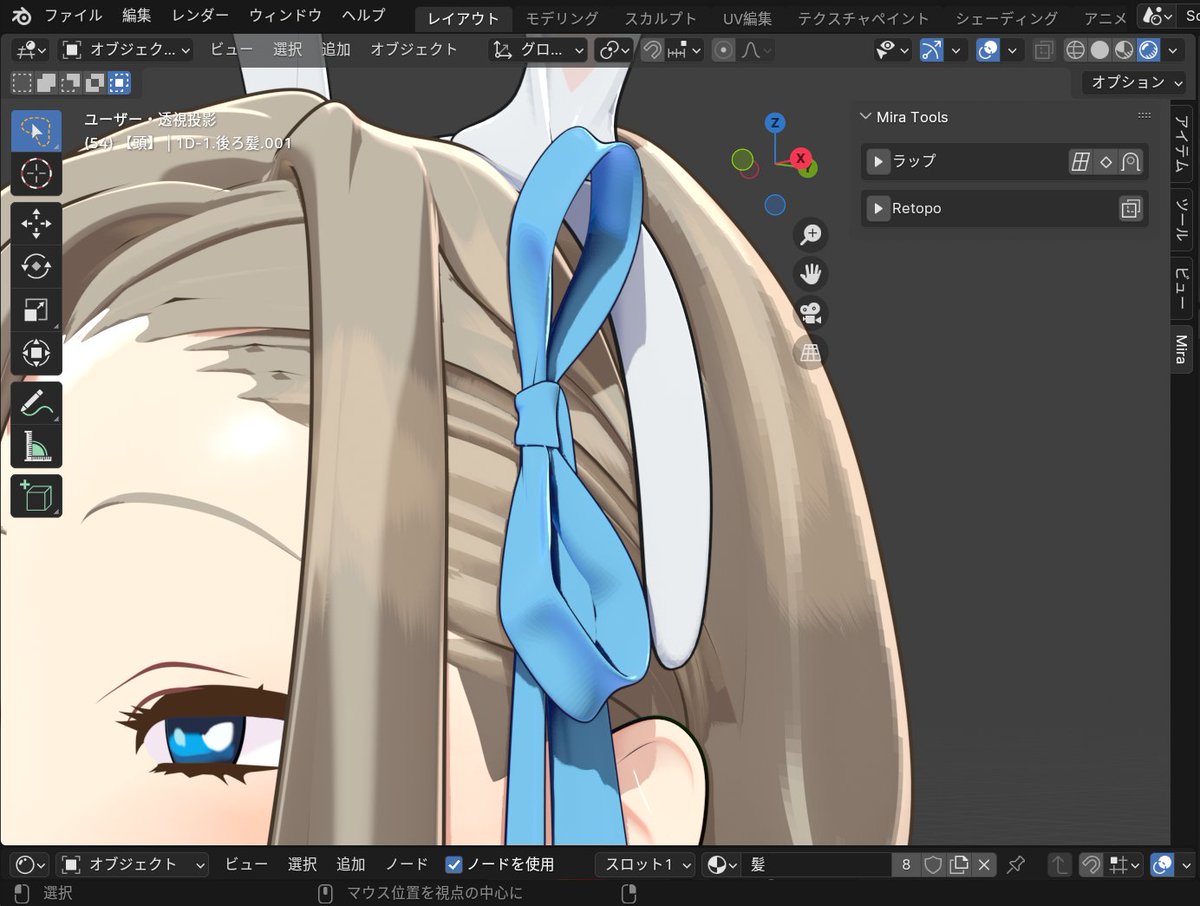Open the Mira sidebar tab

(1181, 349)
